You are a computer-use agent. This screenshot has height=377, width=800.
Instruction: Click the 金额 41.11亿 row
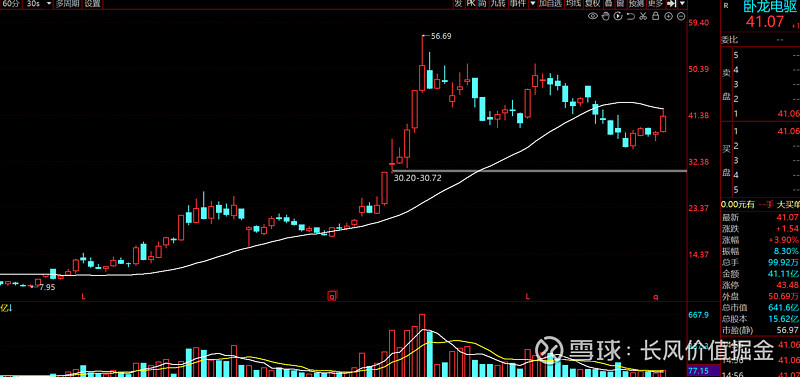tap(760, 273)
